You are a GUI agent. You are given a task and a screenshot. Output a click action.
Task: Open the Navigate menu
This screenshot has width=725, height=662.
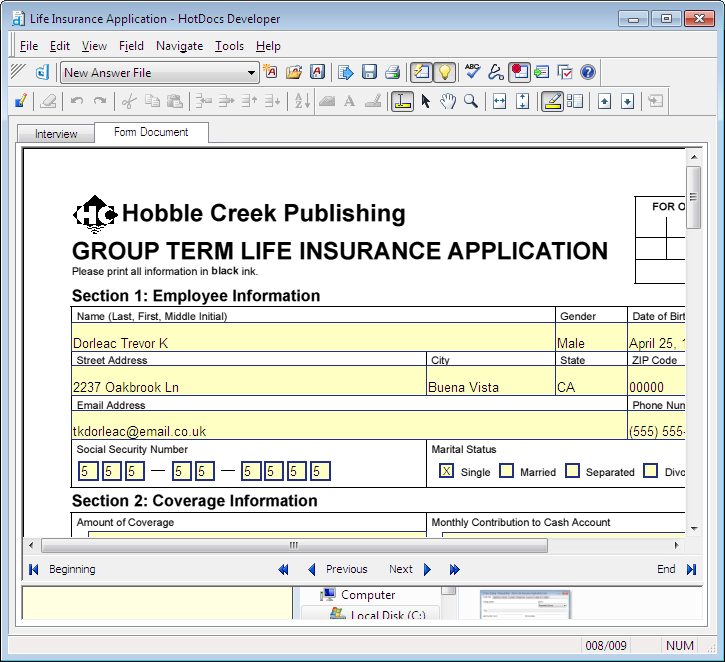pyautogui.click(x=179, y=46)
